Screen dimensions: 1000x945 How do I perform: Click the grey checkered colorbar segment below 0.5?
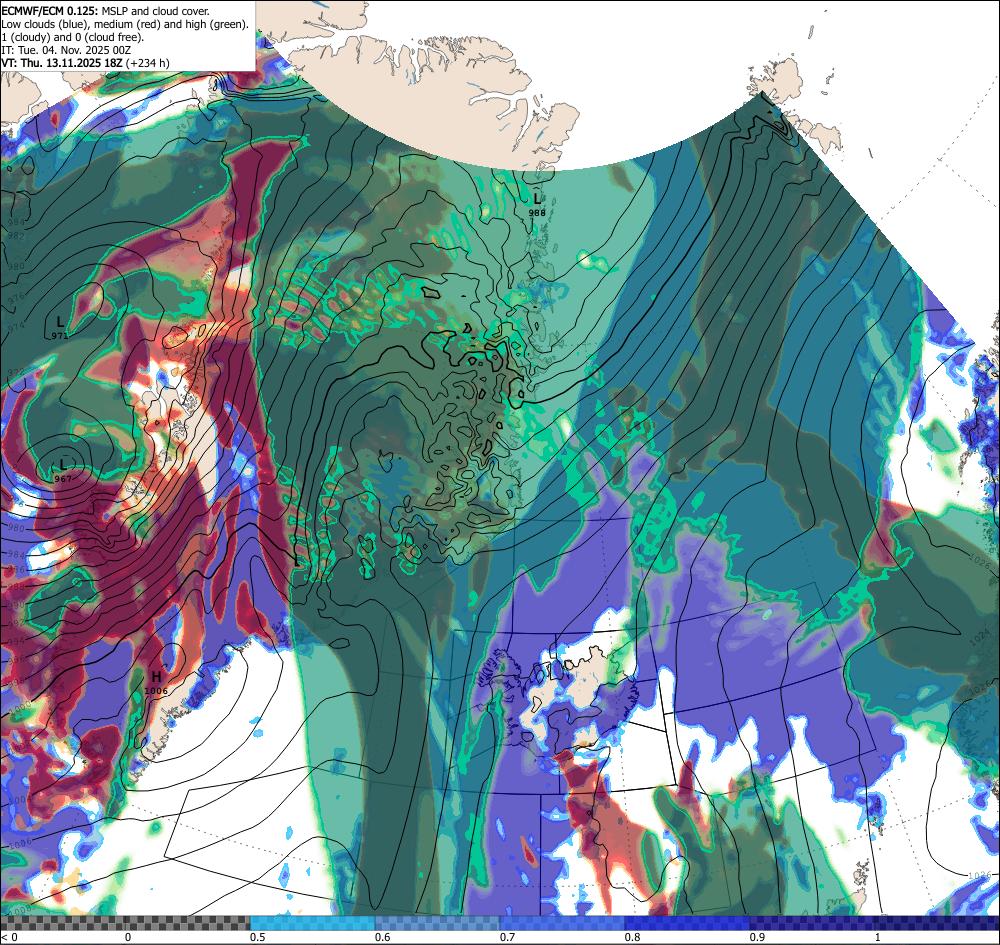(x=125, y=923)
